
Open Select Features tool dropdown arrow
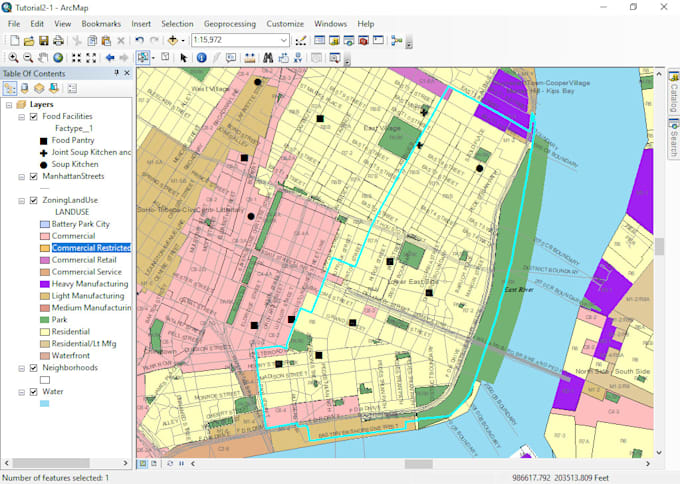pyautogui.click(x=153, y=58)
